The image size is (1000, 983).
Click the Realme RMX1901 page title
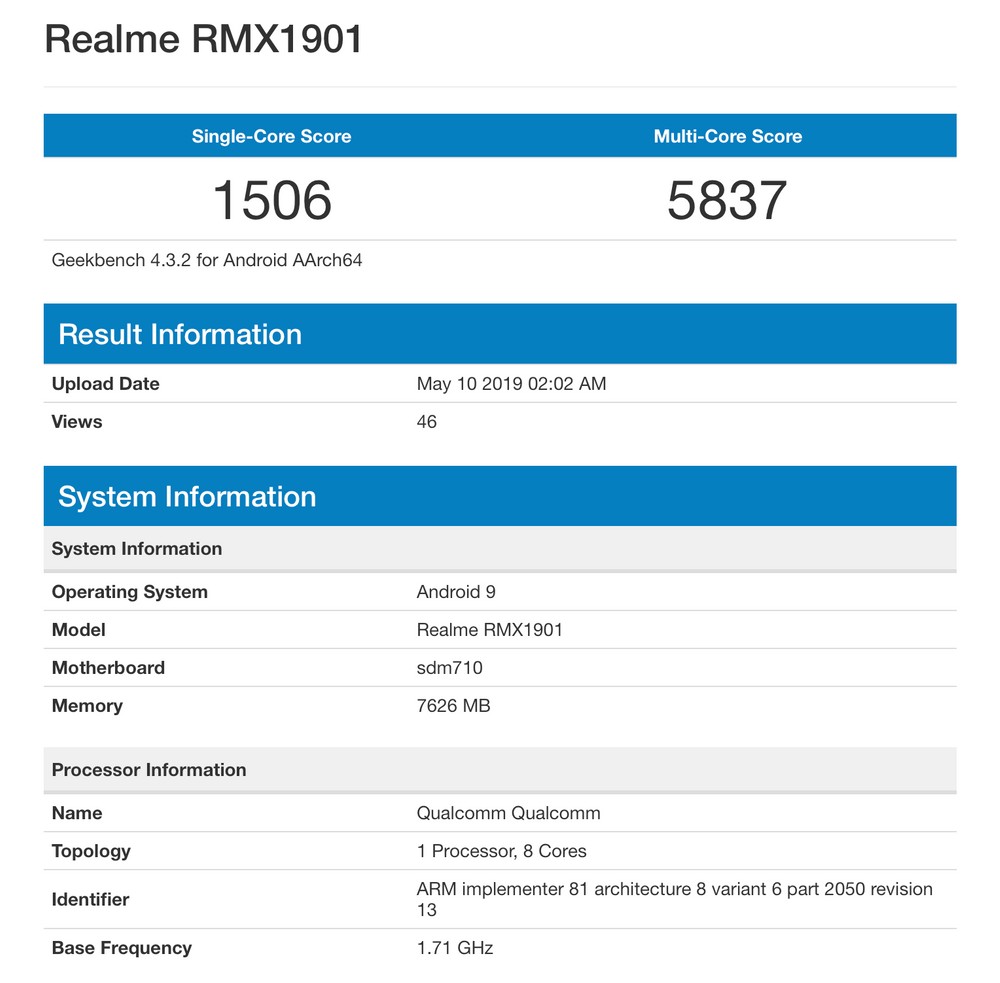pyautogui.click(x=203, y=39)
